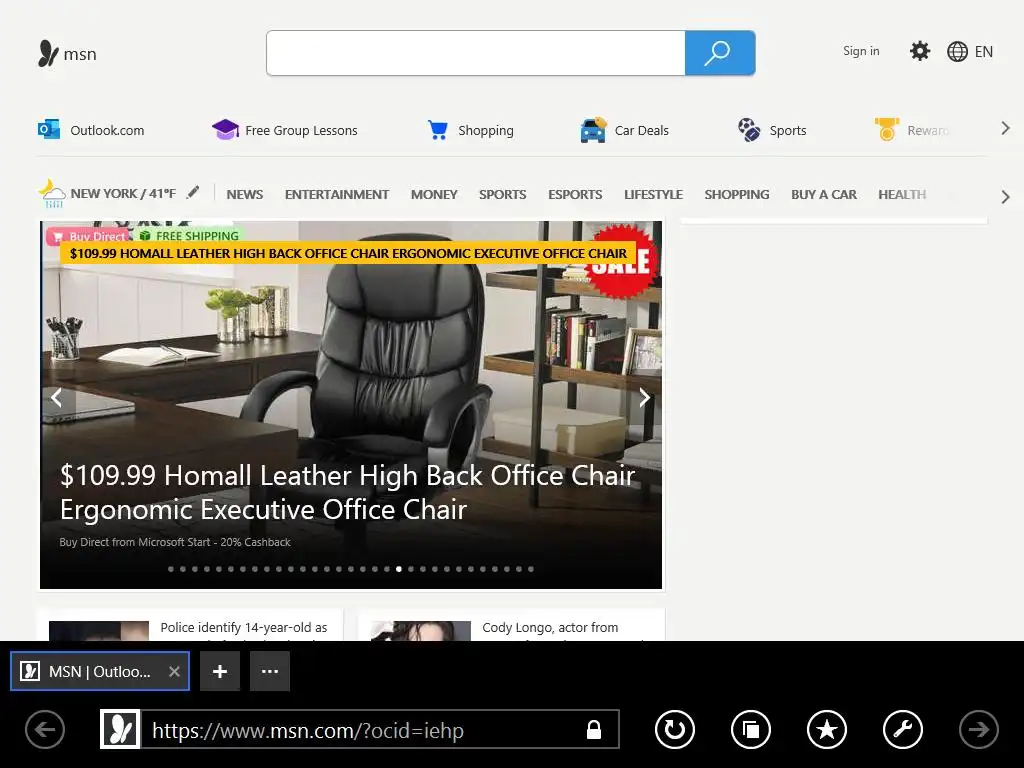Image resolution: width=1024 pixels, height=768 pixels.
Task: Open page tools wrench button
Action: pos(903,729)
